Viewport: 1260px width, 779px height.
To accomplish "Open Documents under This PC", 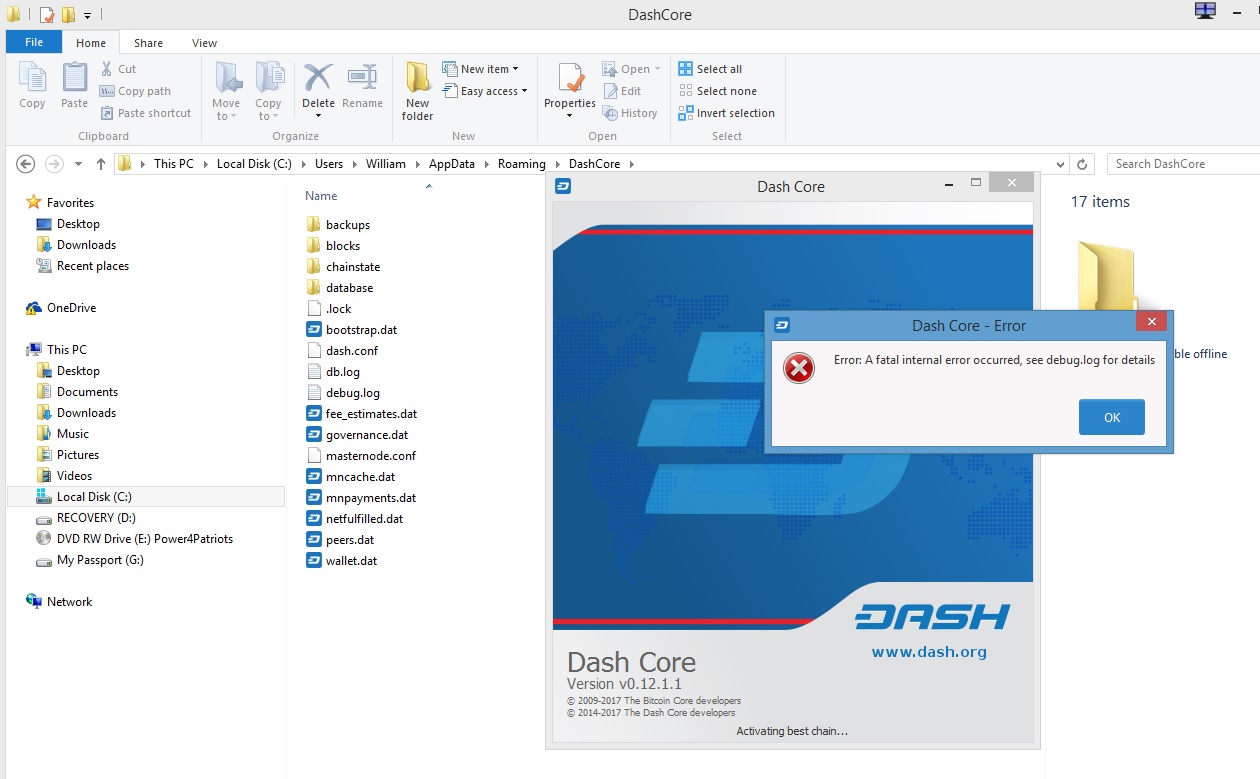I will pos(87,392).
